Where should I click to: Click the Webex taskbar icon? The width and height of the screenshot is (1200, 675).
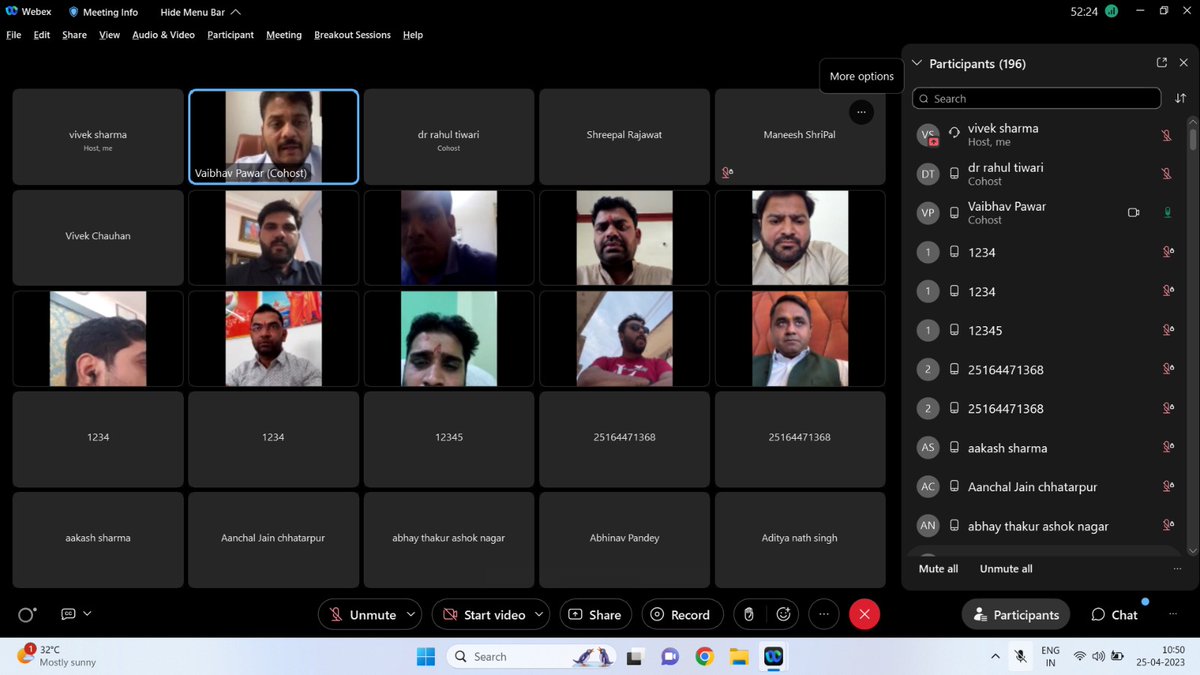(x=773, y=656)
